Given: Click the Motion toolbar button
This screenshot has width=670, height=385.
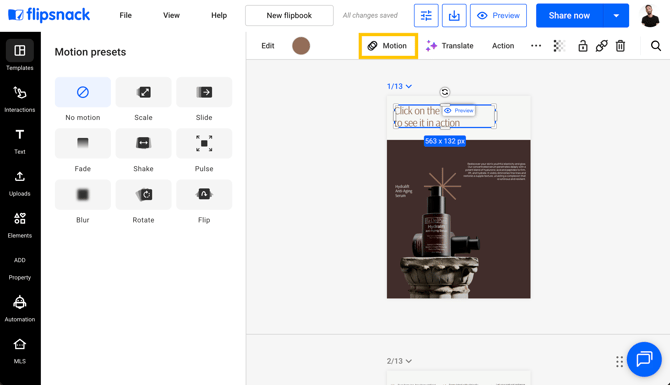Looking at the screenshot, I should click(388, 46).
